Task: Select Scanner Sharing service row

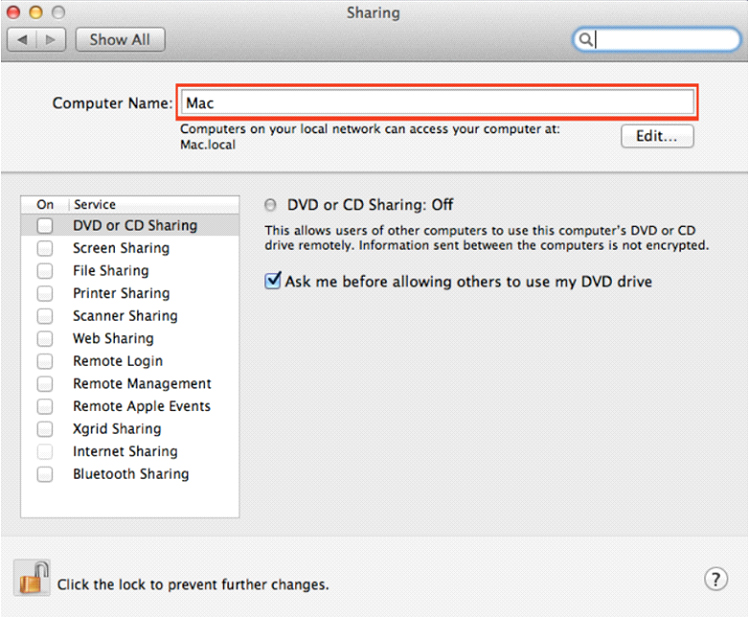Action: tap(130, 316)
